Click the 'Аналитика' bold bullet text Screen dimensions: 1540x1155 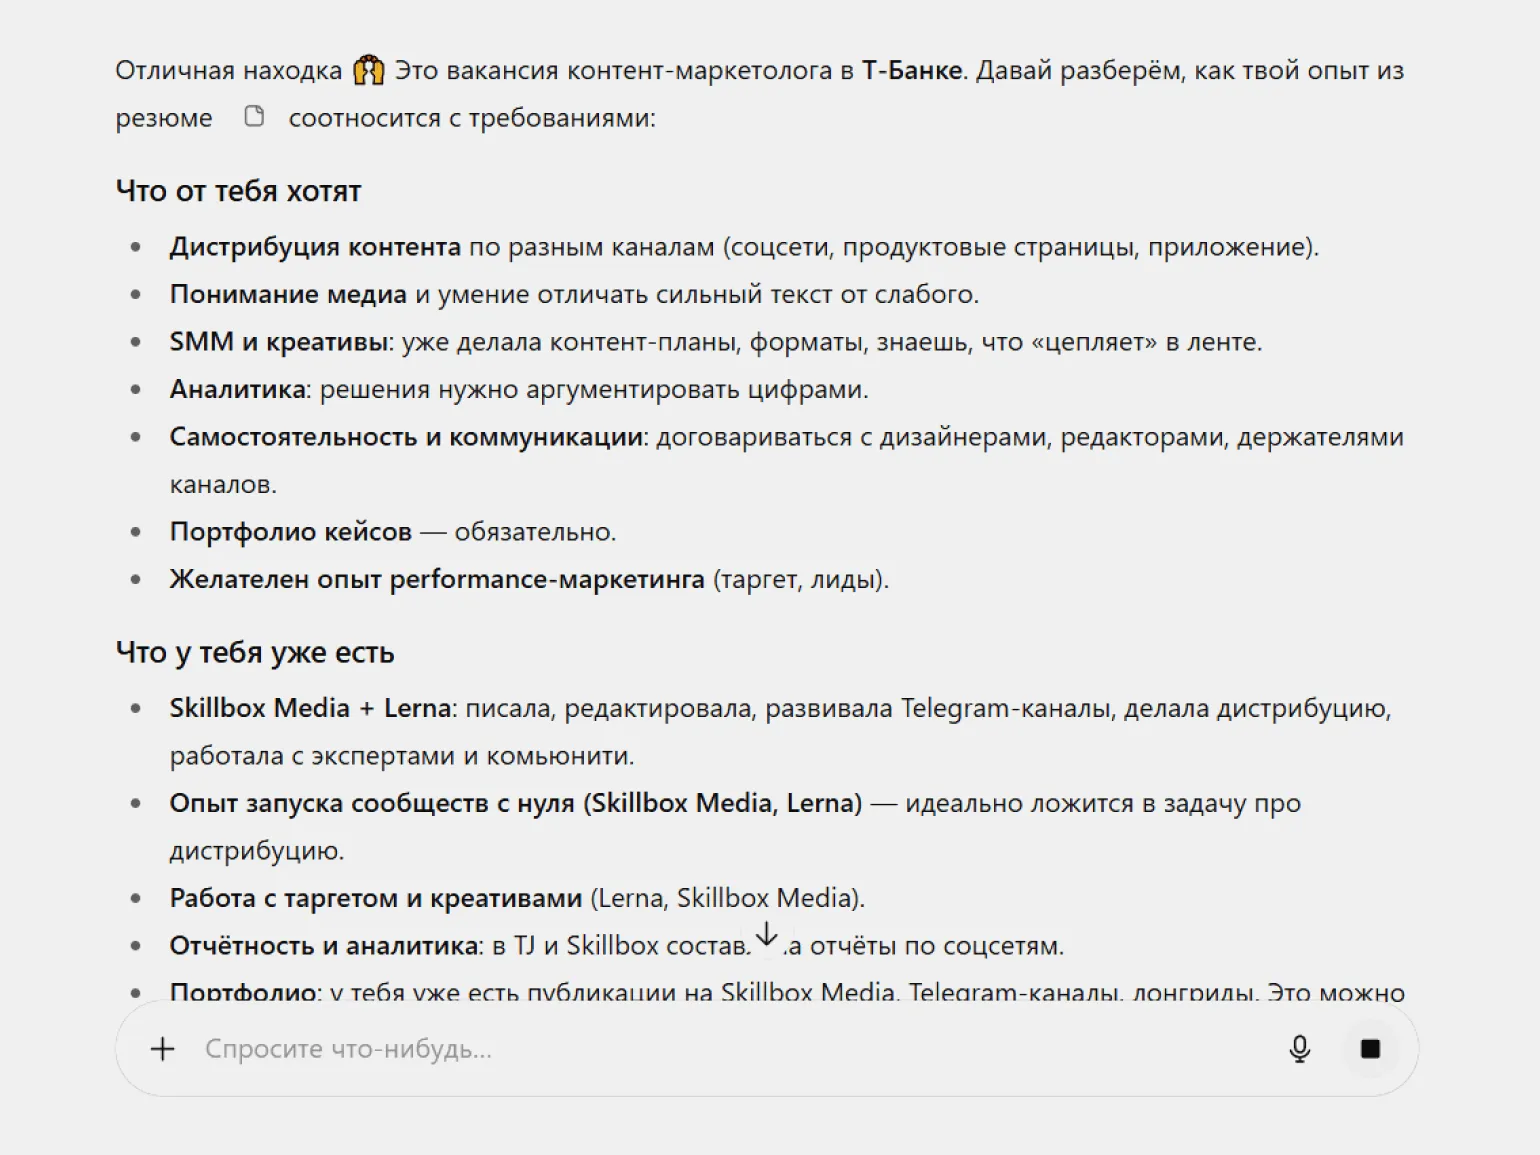click(x=237, y=389)
